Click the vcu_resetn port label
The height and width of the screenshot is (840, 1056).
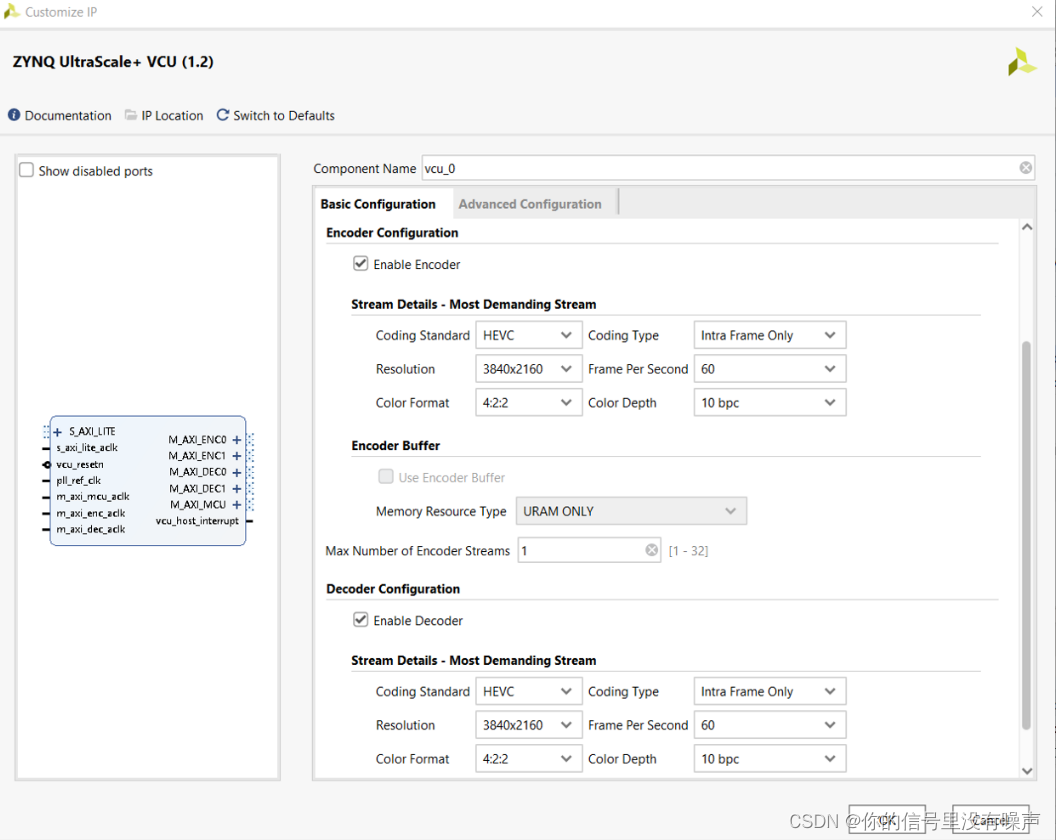pyautogui.click(x=79, y=464)
